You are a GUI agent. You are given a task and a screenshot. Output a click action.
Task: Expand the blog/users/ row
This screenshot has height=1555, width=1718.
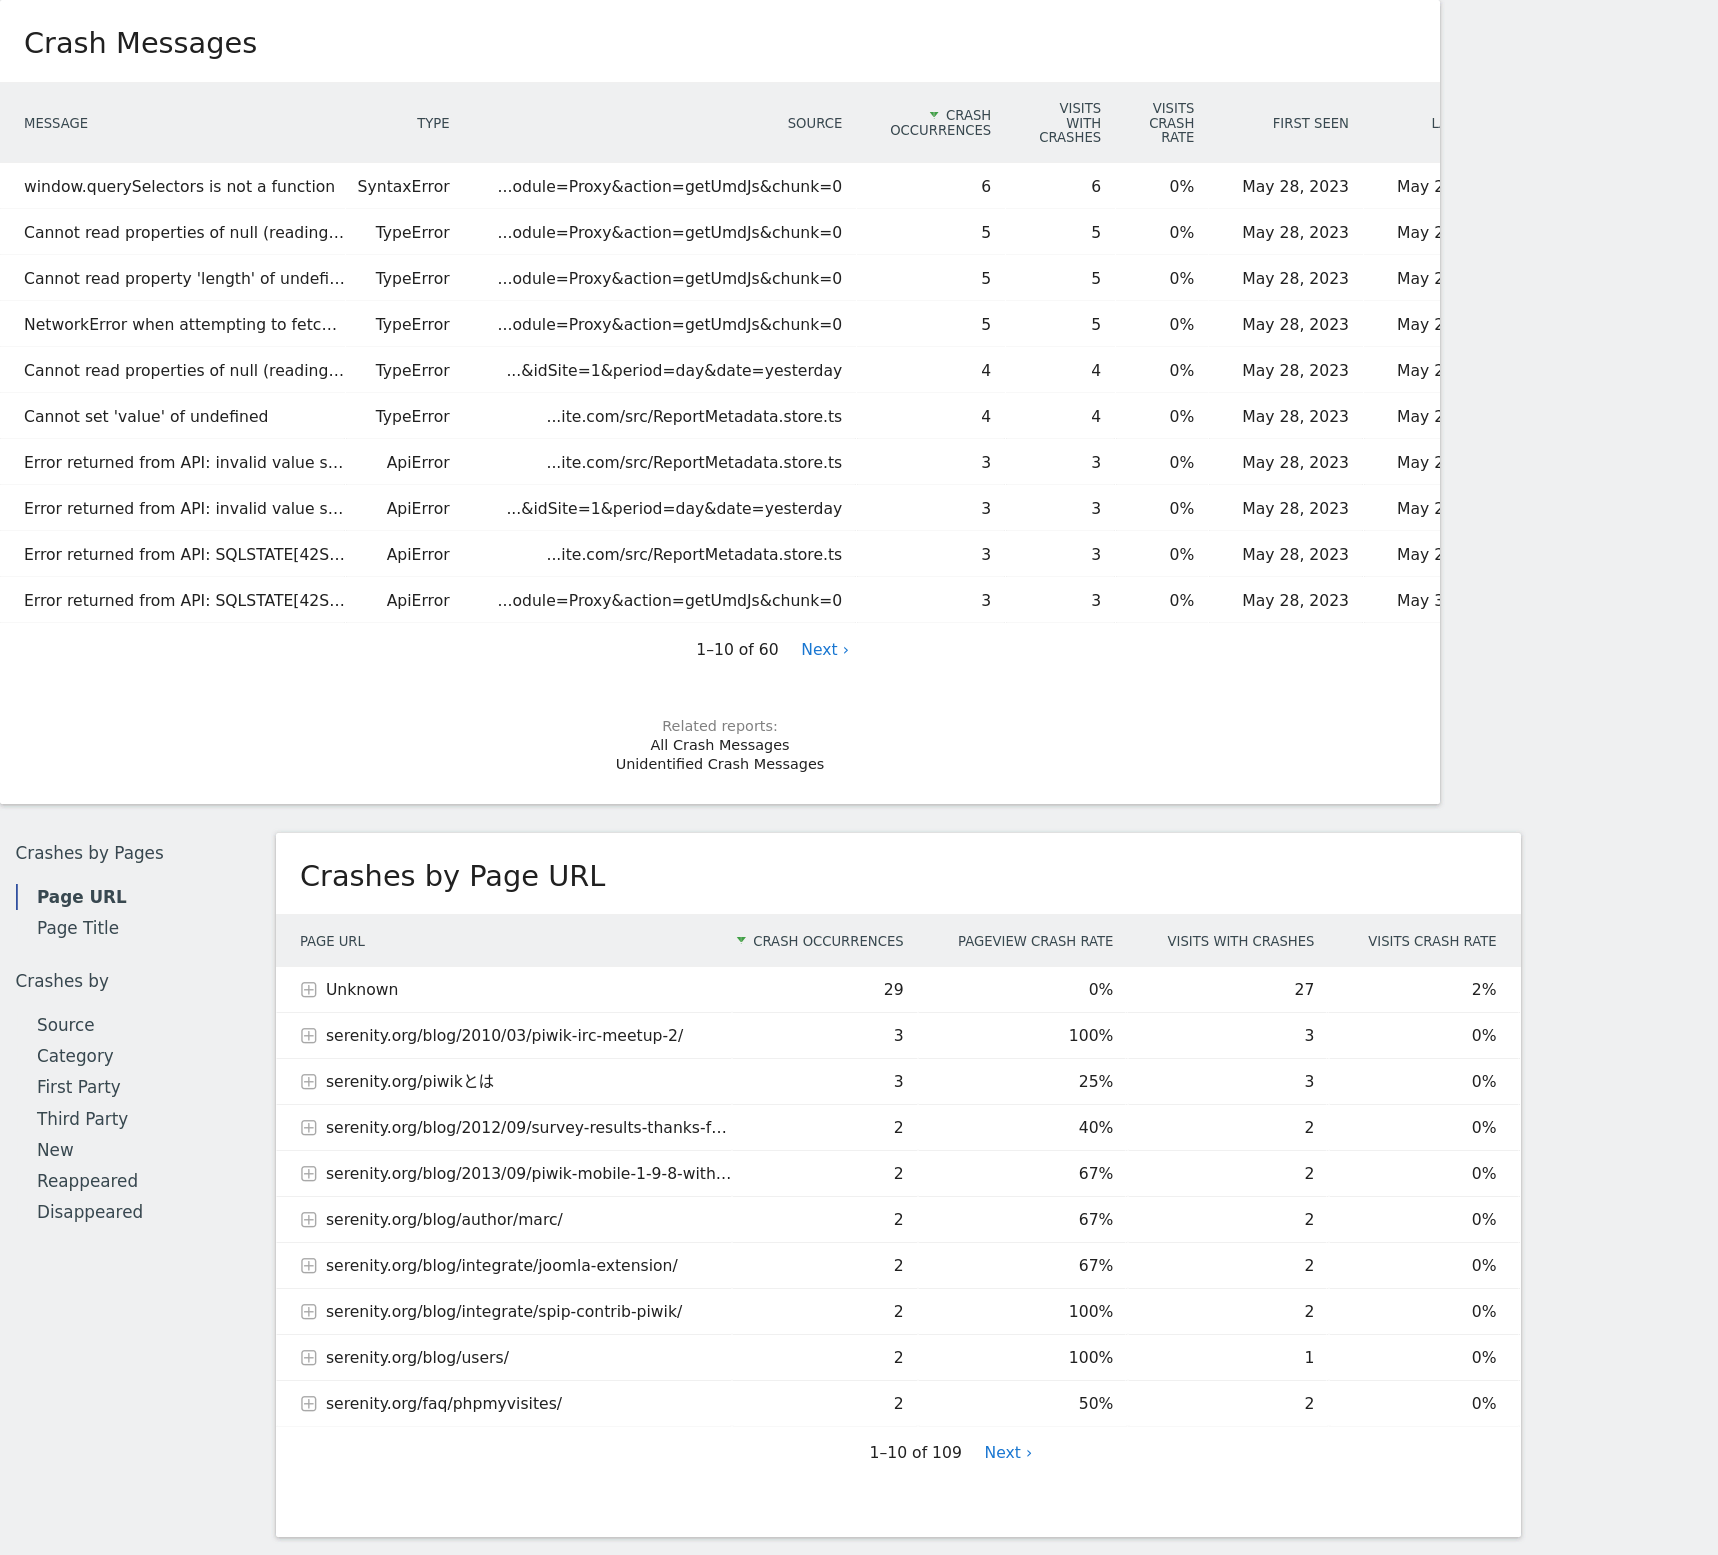point(309,1358)
